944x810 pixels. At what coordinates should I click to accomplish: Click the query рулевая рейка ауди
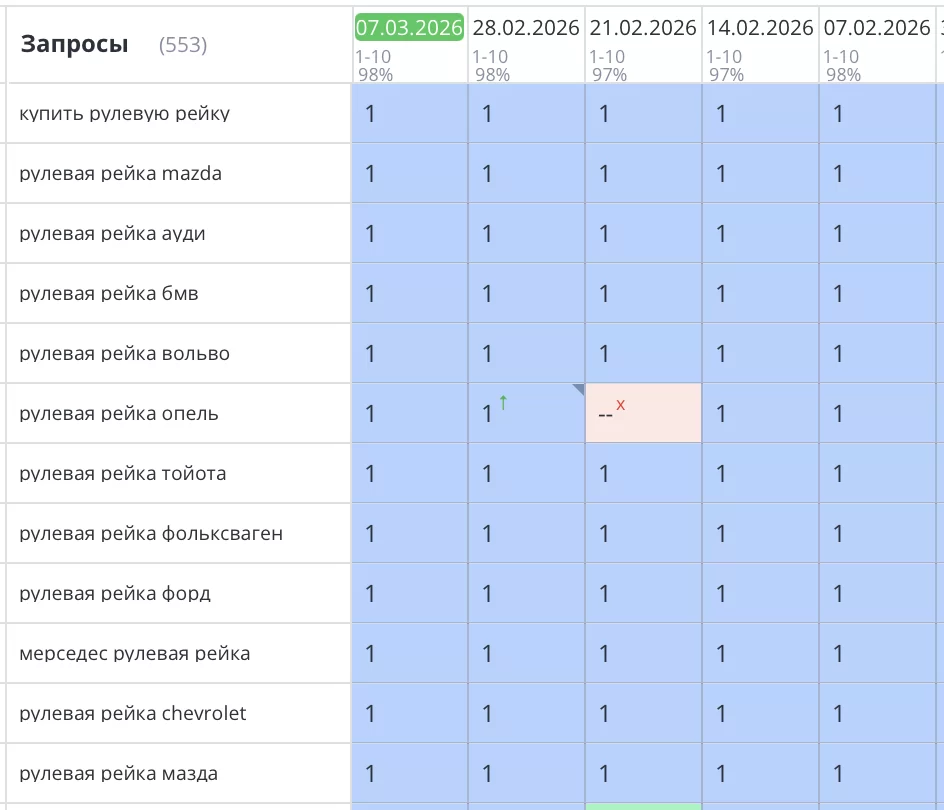coord(112,233)
